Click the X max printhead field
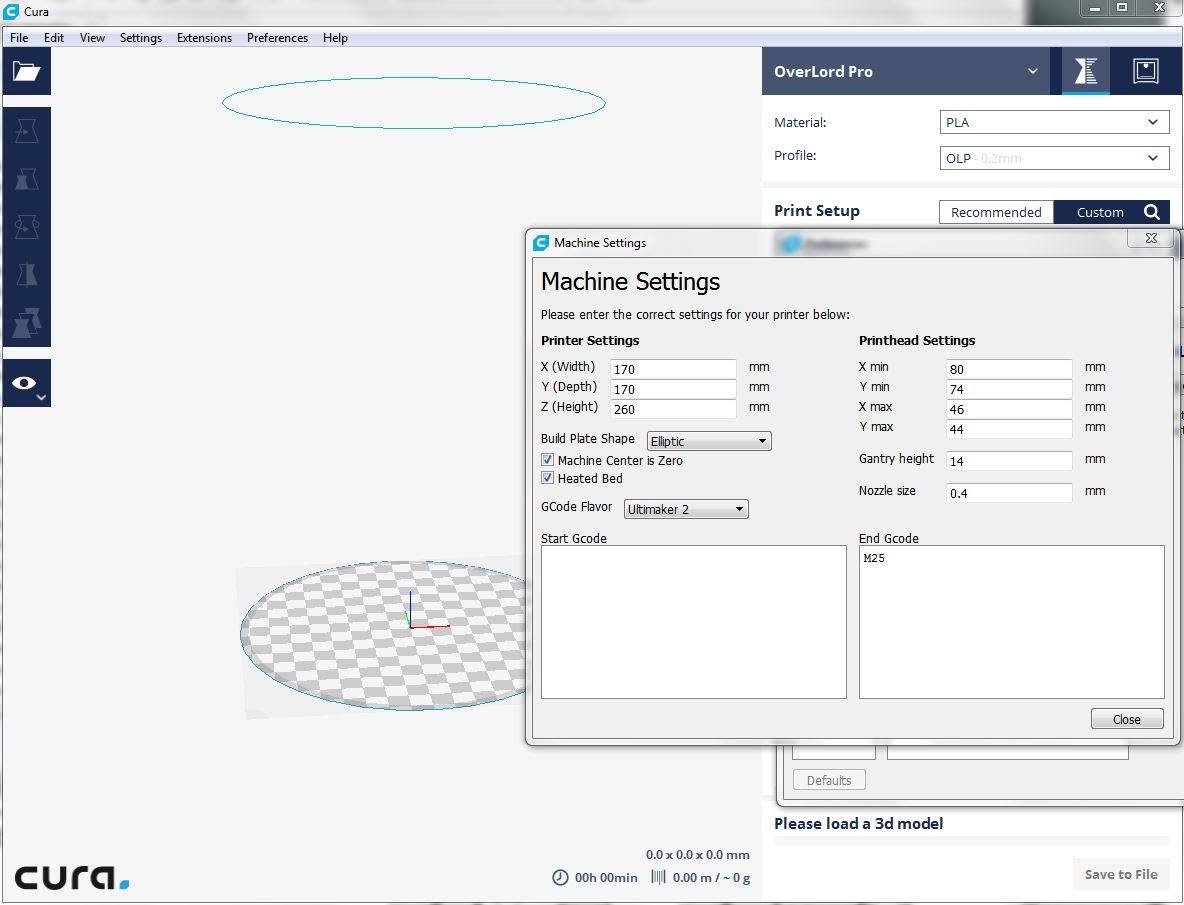The image size is (1184, 905). (x=1009, y=408)
